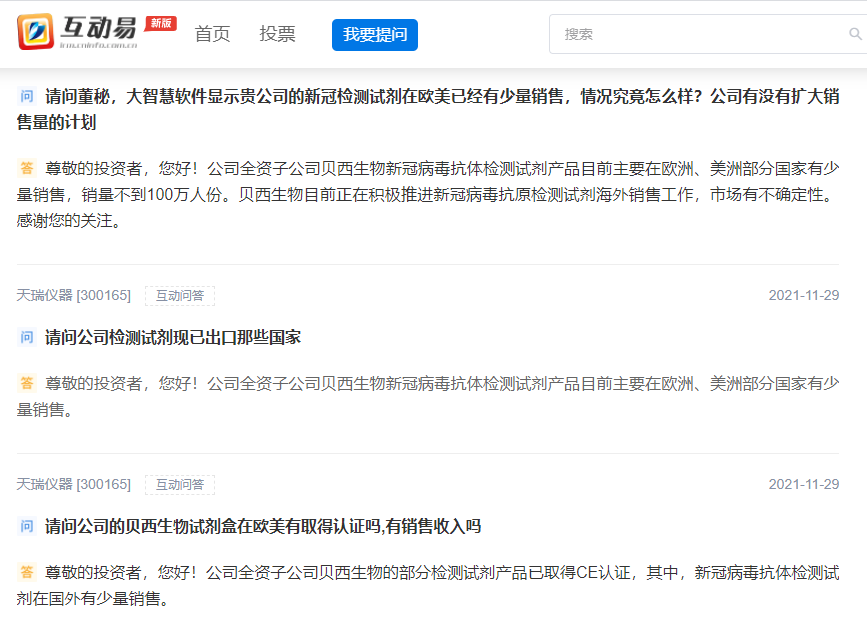Open the 投票 navigation item

coord(278,34)
